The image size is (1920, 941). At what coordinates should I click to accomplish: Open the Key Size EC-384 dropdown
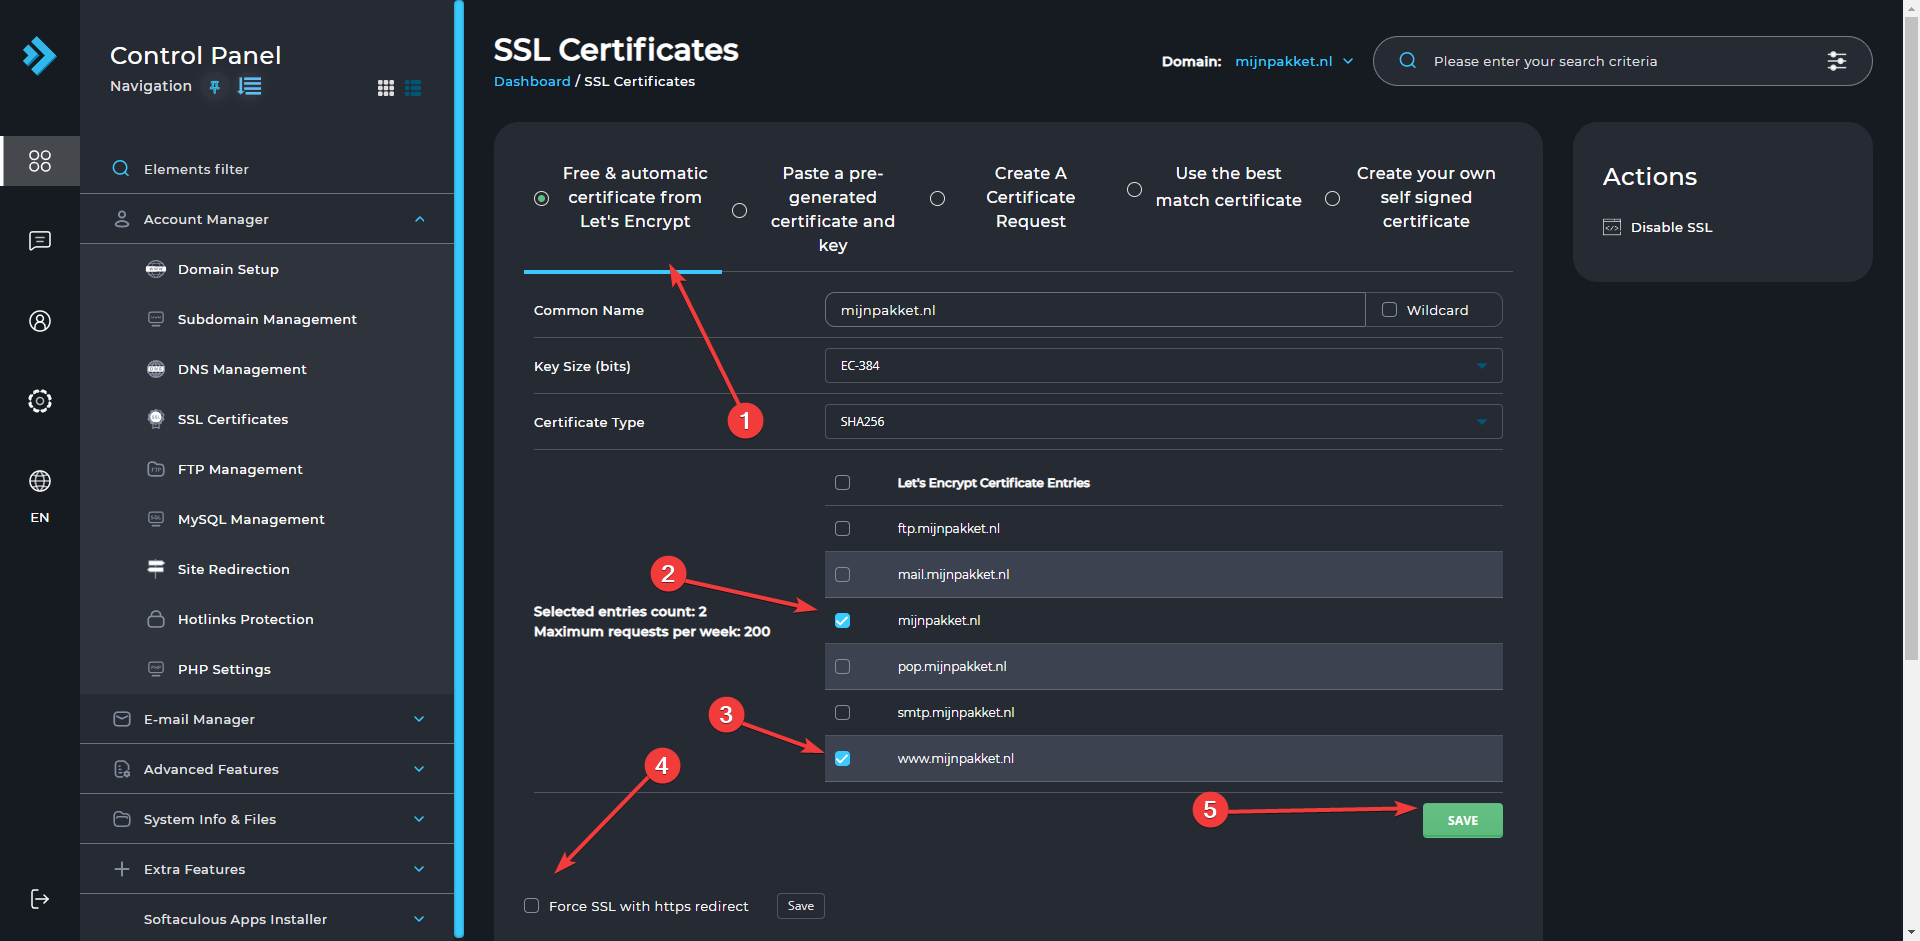pyautogui.click(x=1163, y=366)
